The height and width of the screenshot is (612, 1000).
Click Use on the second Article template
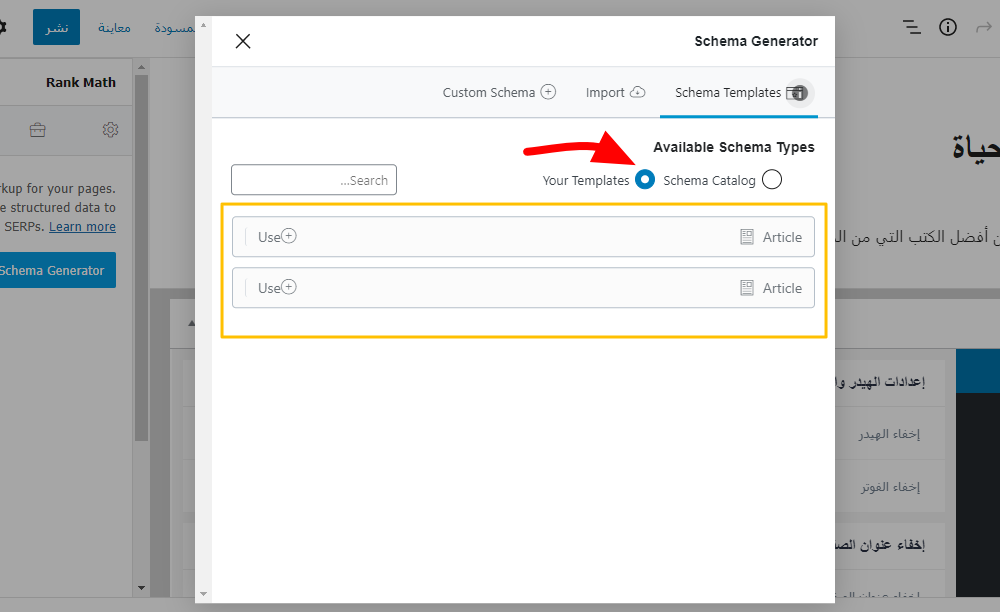point(277,288)
